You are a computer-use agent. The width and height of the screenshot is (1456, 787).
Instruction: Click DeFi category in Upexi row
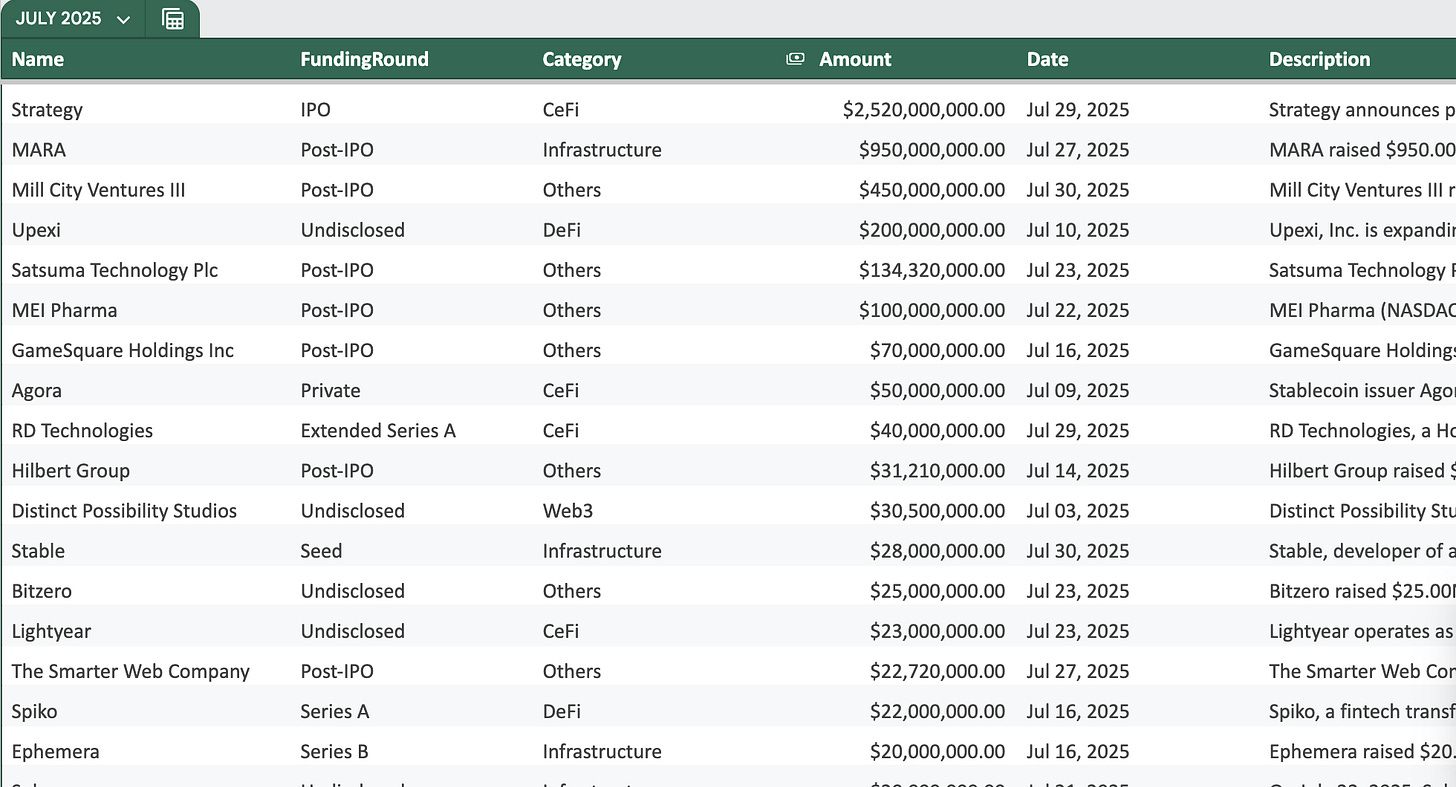561,230
